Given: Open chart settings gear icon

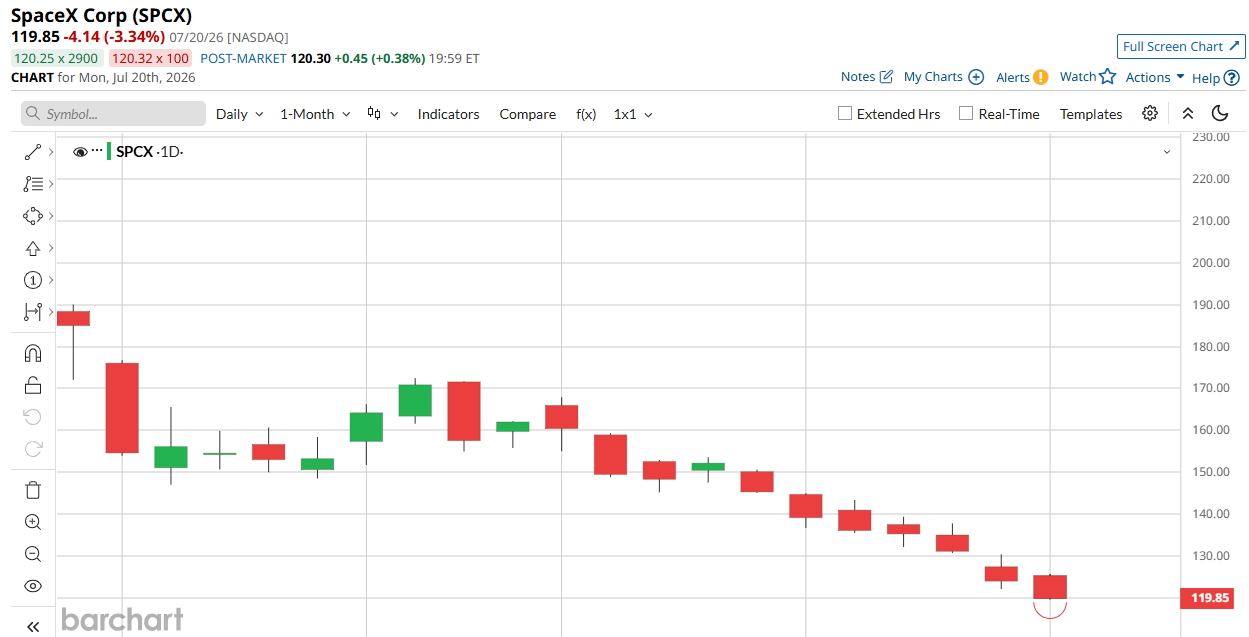Looking at the screenshot, I should tap(1150, 114).
